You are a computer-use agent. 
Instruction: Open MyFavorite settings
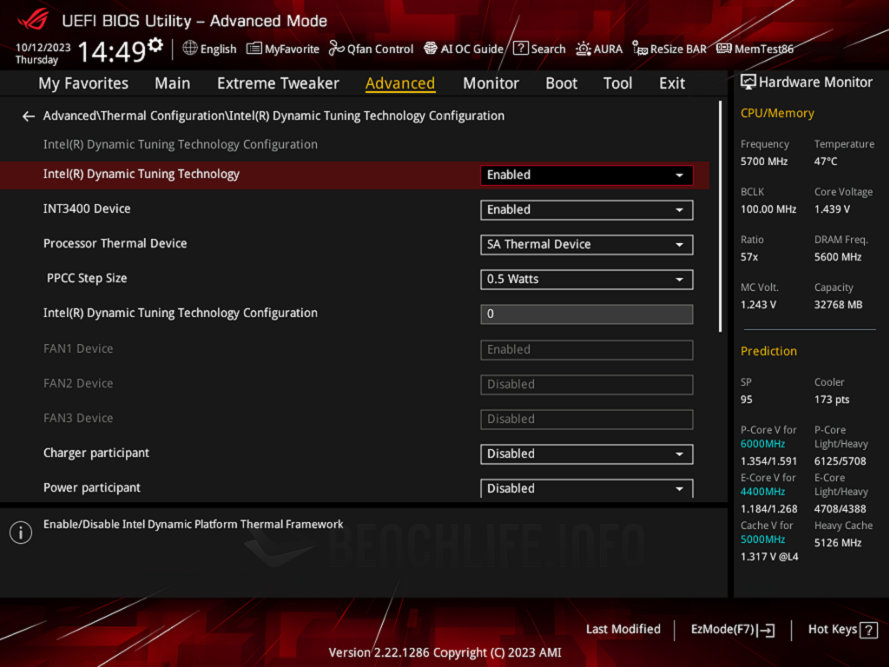[283, 48]
